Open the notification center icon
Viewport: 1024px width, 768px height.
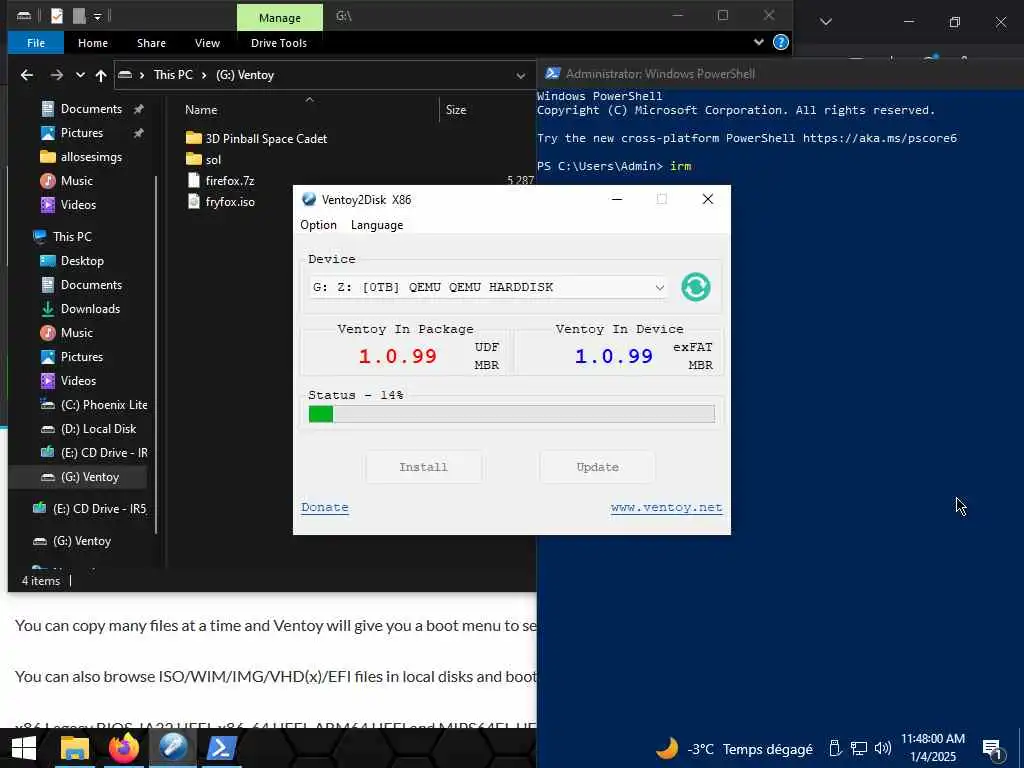tap(992, 749)
